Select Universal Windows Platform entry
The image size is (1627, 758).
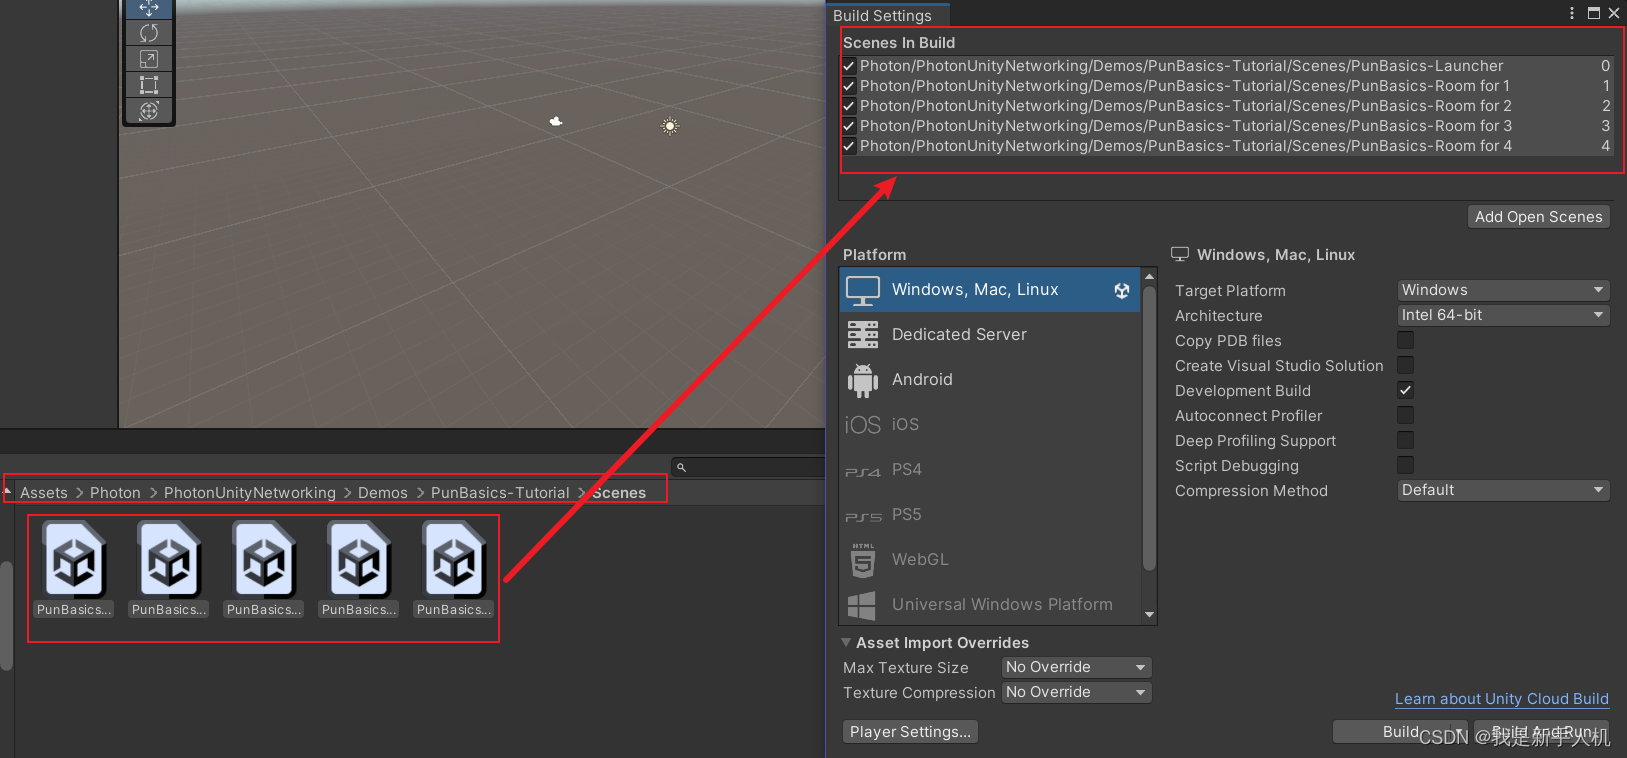tap(990, 605)
